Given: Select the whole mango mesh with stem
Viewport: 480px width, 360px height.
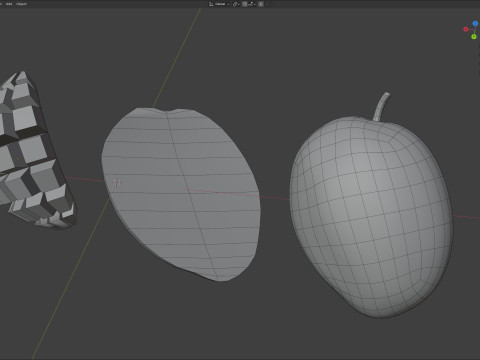Looking at the screenshot, I should click(x=371, y=213).
